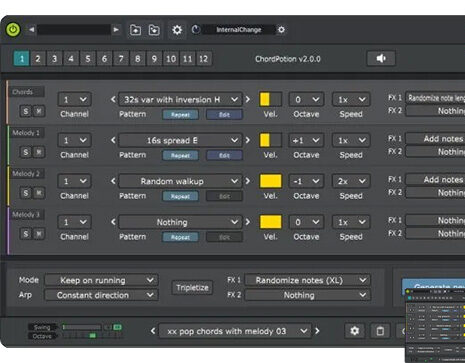465x363 pixels.
Task: Click the previous preset arrow in top bar
Action: point(31,30)
